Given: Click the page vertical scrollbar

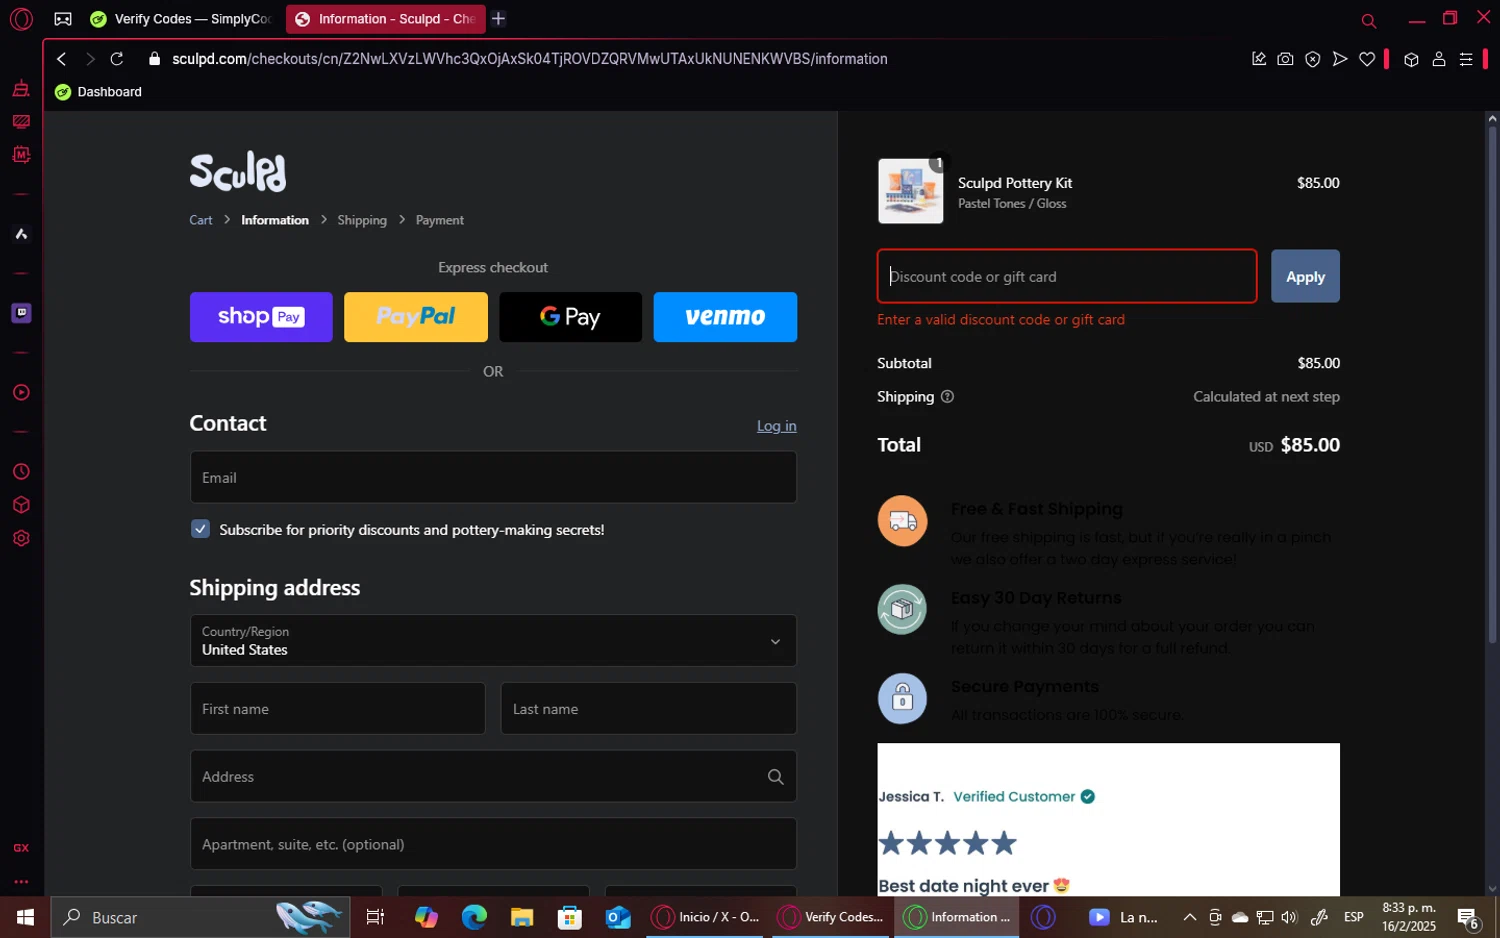Looking at the screenshot, I should click(1492, 384).
